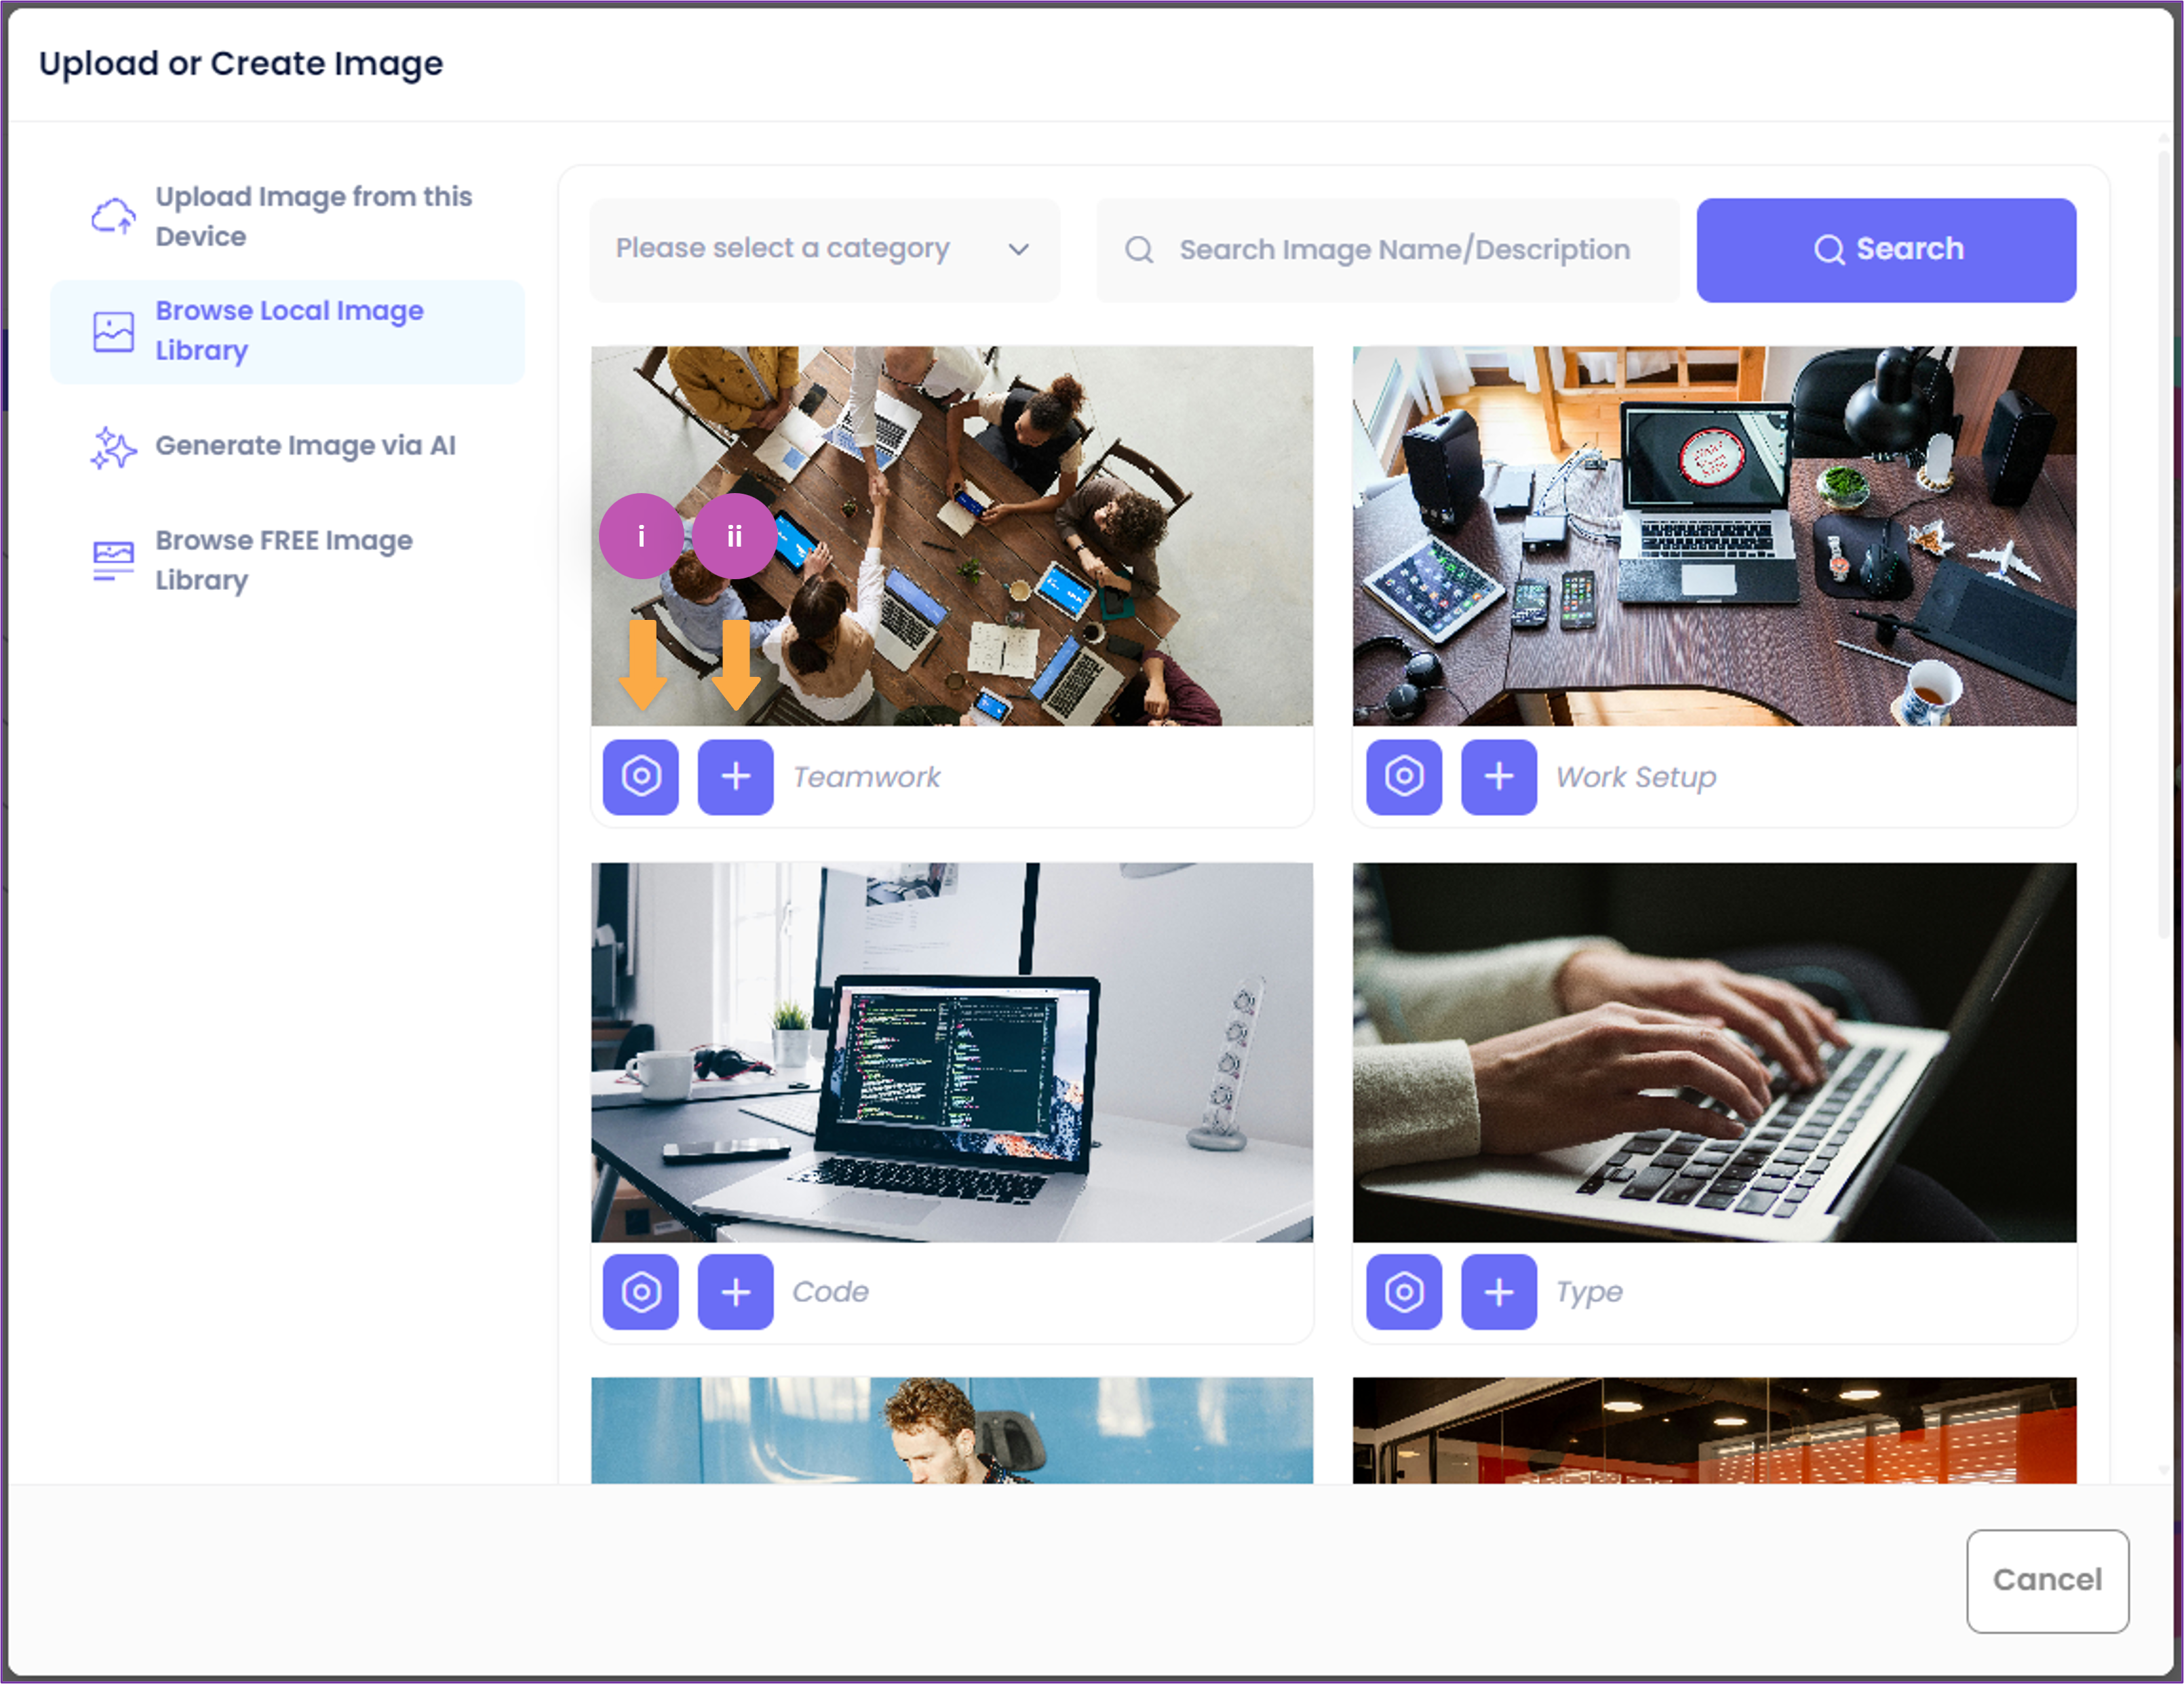Screen dimensions: 2184x1684
Task: Click the Work Setup image caption
Action: 1636,777
